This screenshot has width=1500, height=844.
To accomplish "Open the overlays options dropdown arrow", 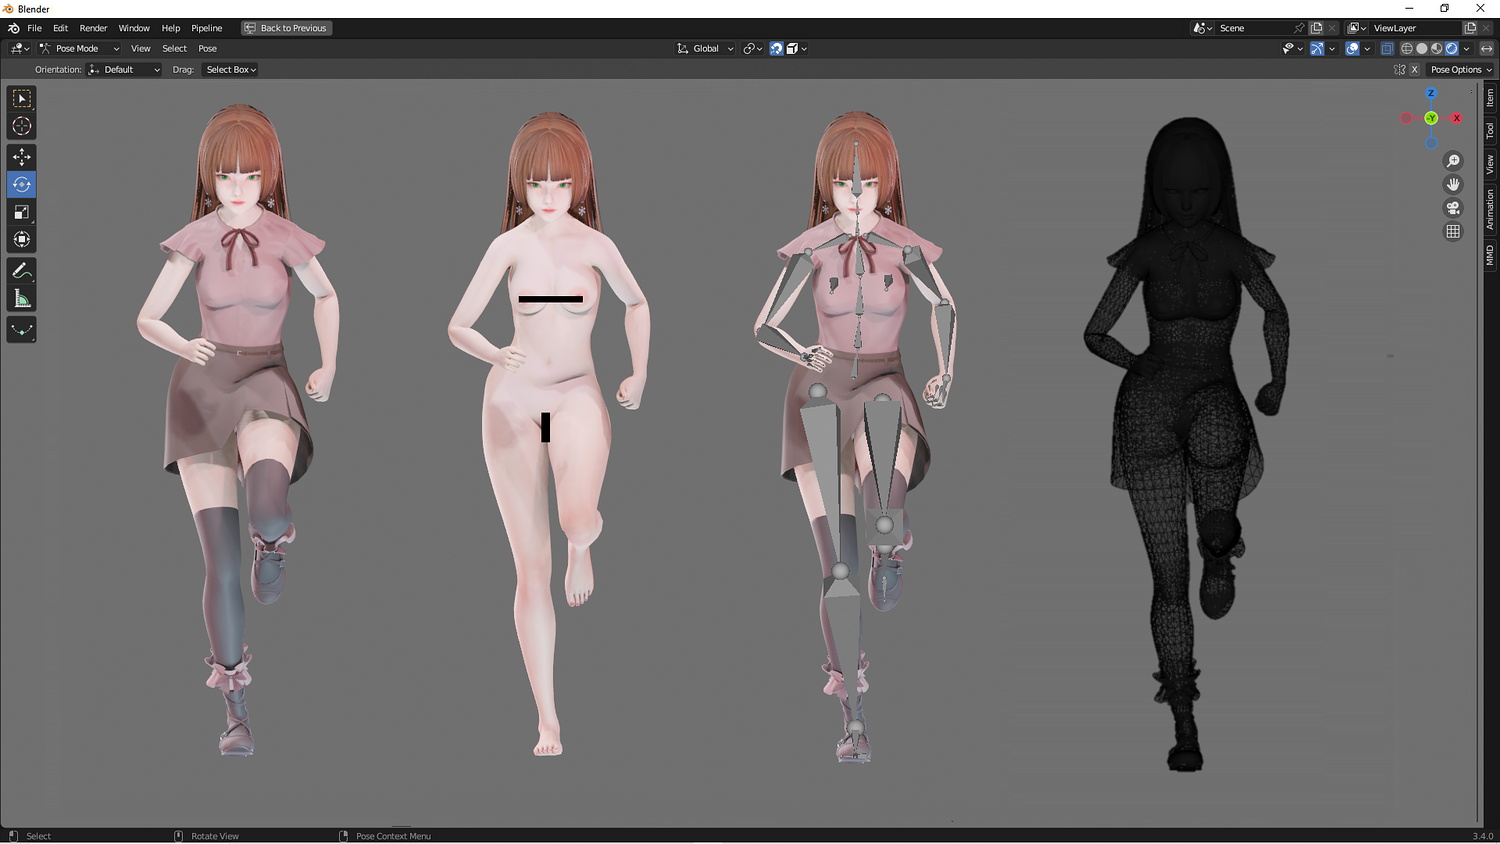I will (1367, 48).
